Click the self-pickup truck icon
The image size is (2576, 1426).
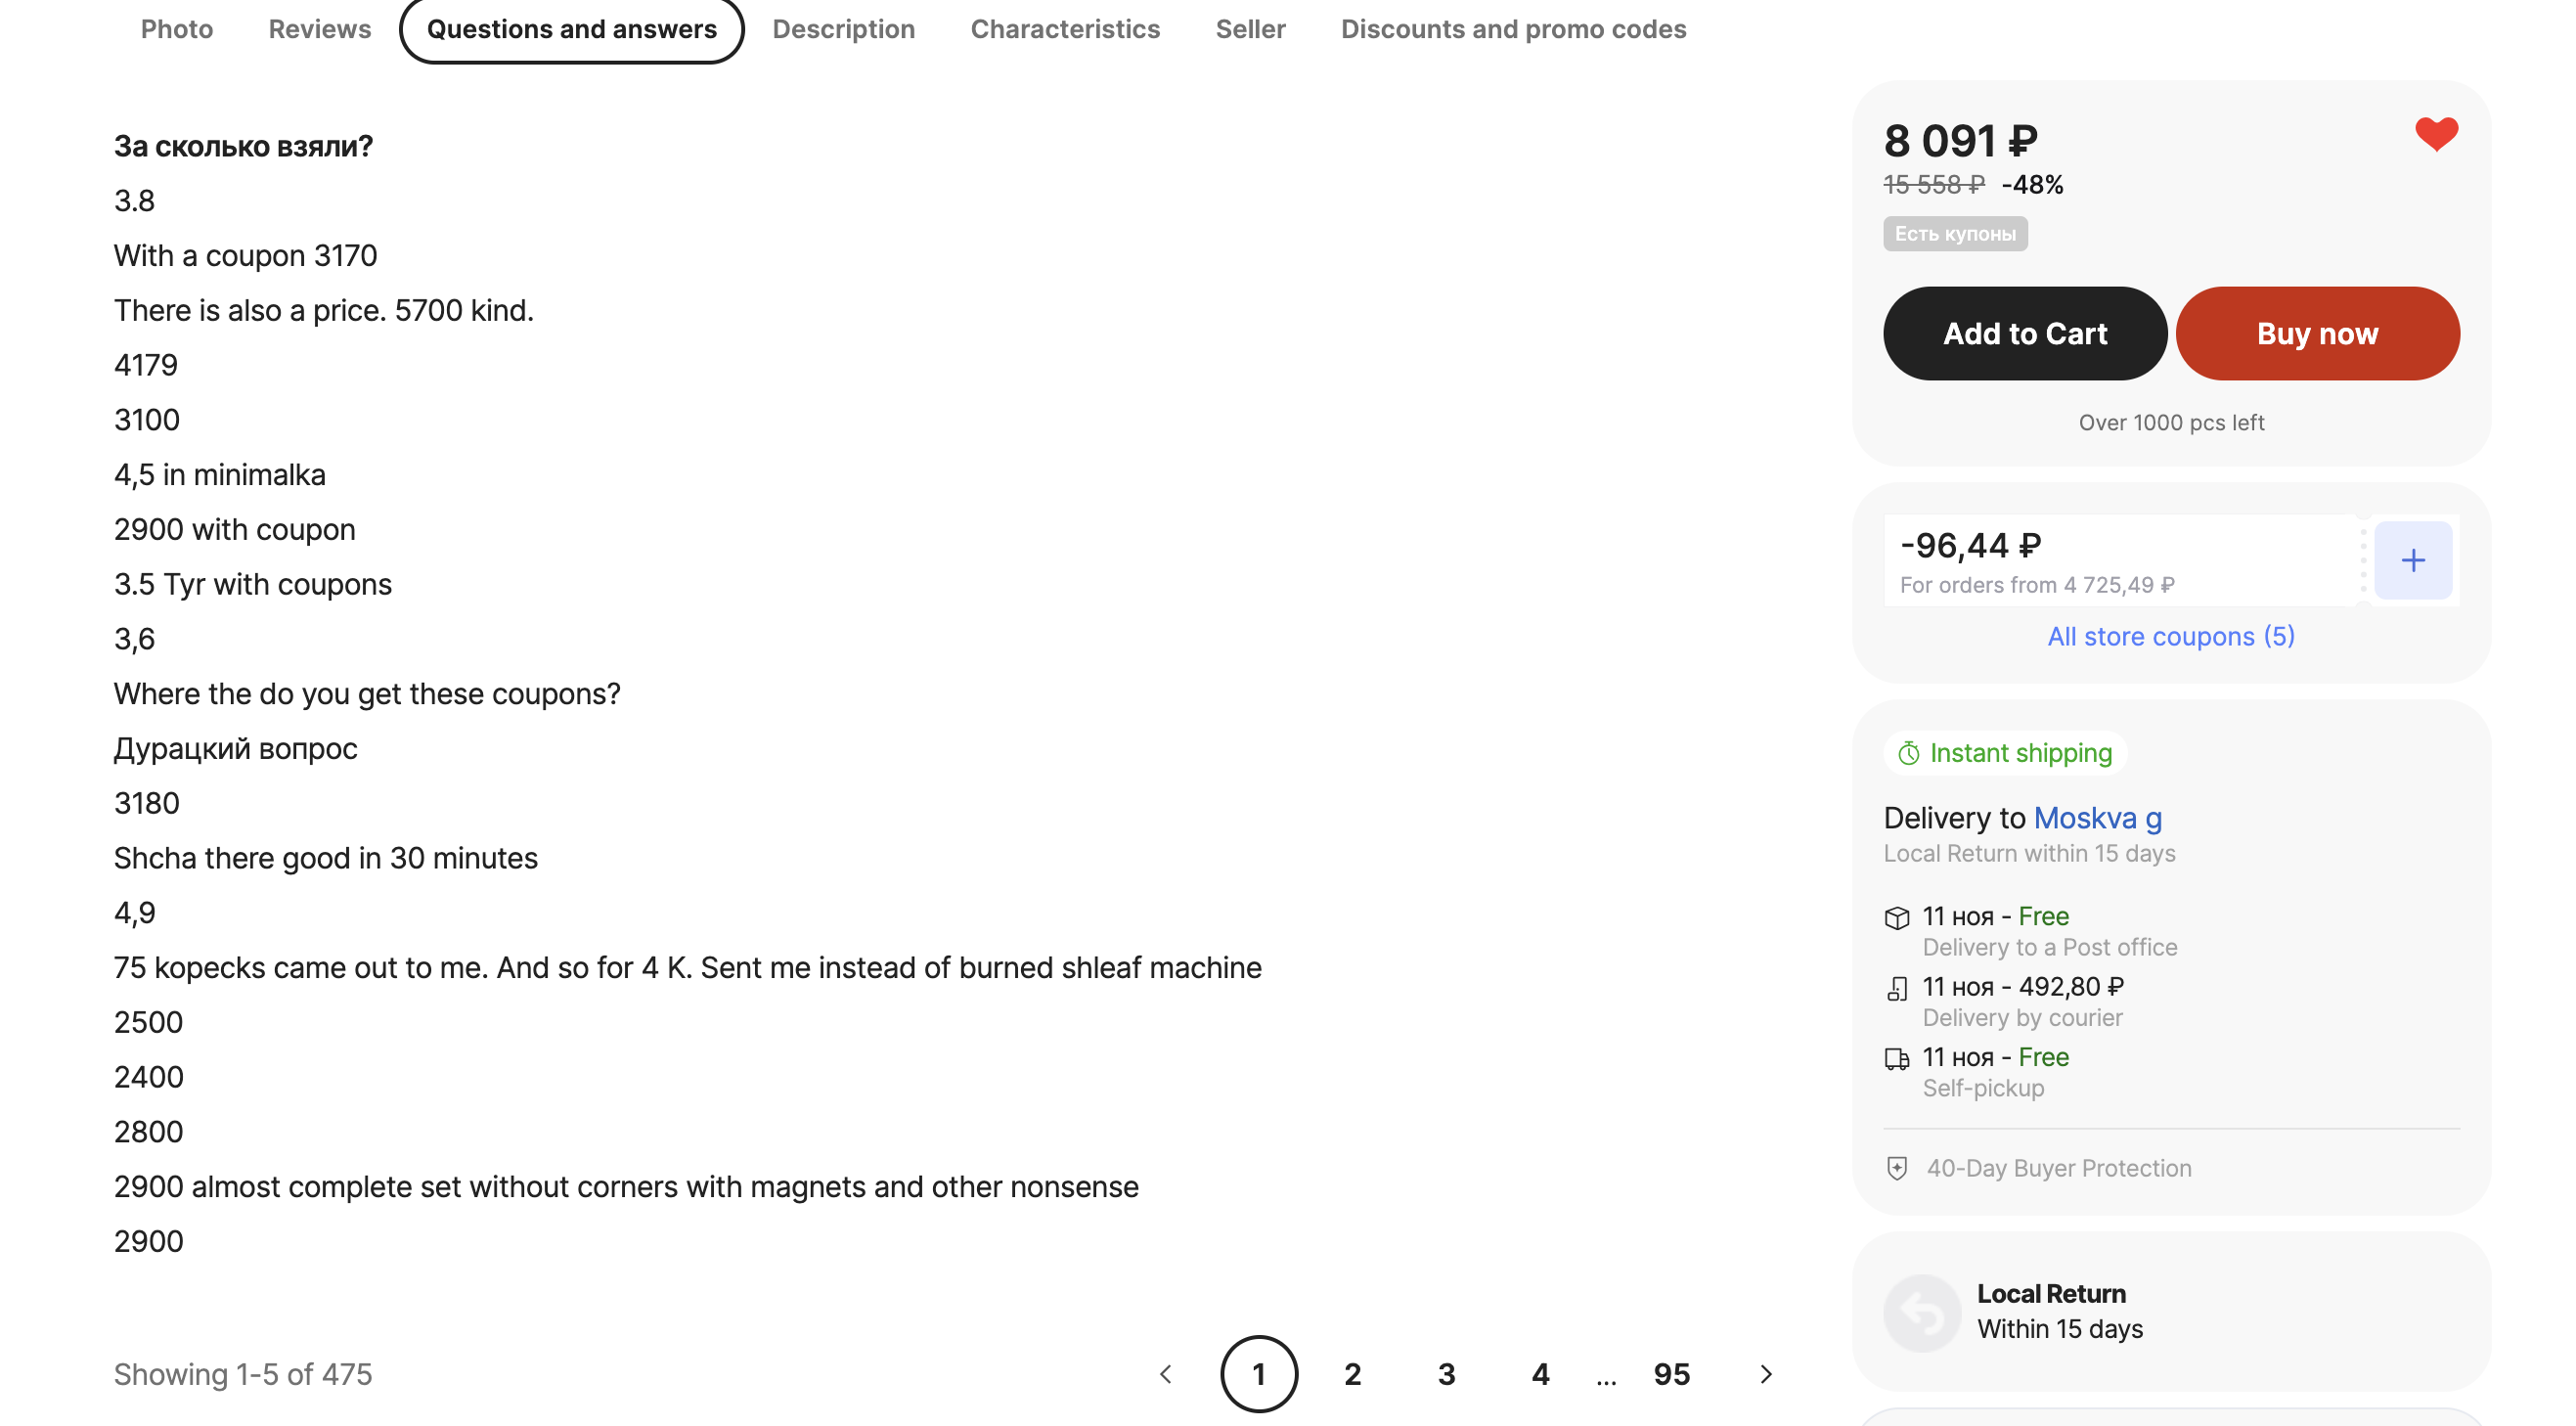(x=1896, y=1058)
